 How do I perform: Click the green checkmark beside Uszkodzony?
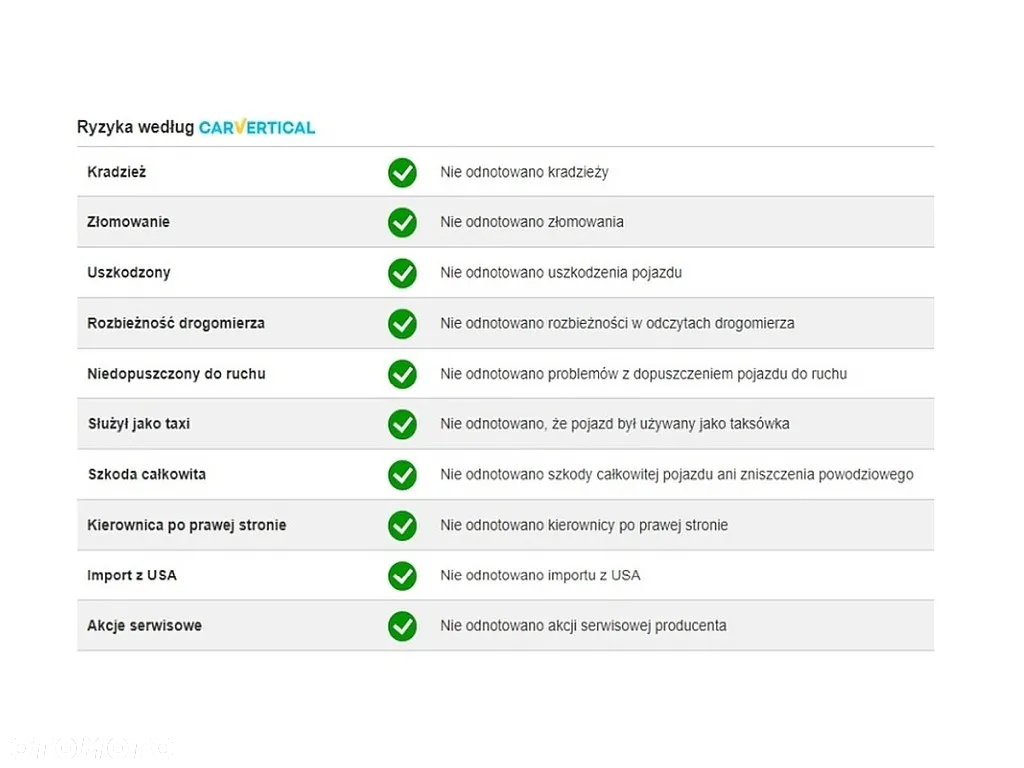coord(402,273)
